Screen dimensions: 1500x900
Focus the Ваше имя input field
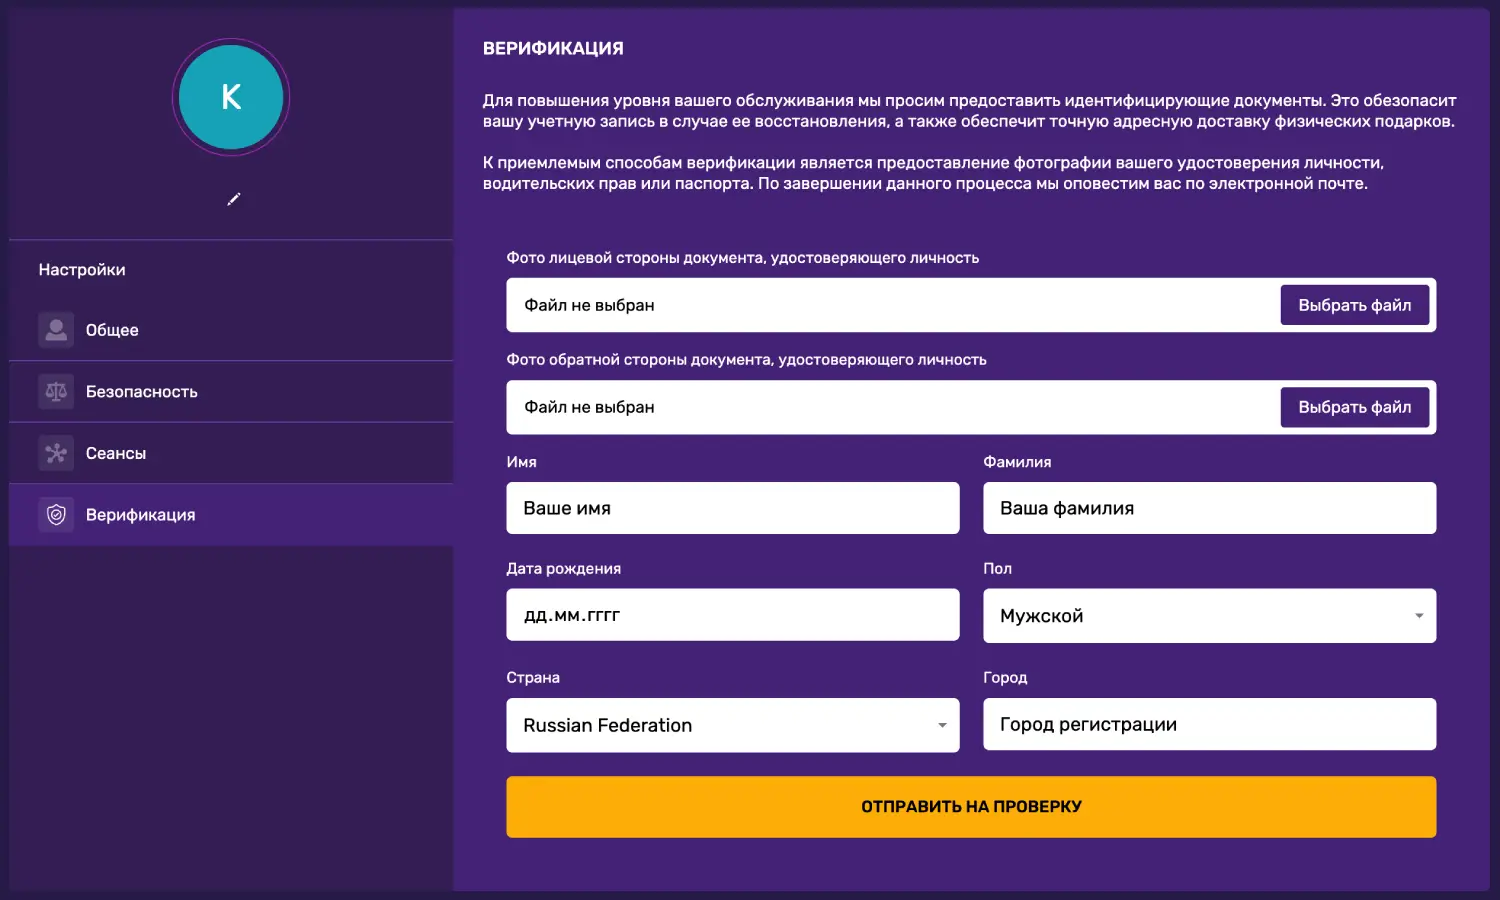coord(733,508)
